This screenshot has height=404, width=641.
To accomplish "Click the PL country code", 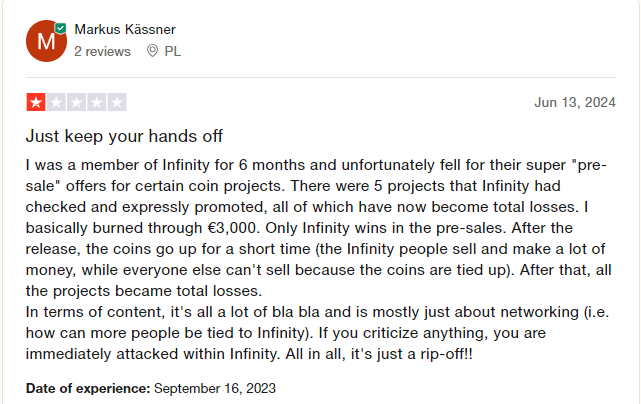I will tap(172, 50).
